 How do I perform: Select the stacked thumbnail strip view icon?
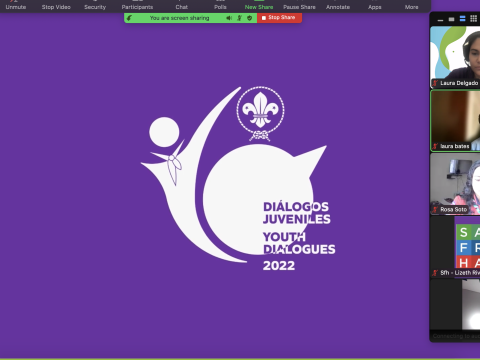(x=462, y=19)
